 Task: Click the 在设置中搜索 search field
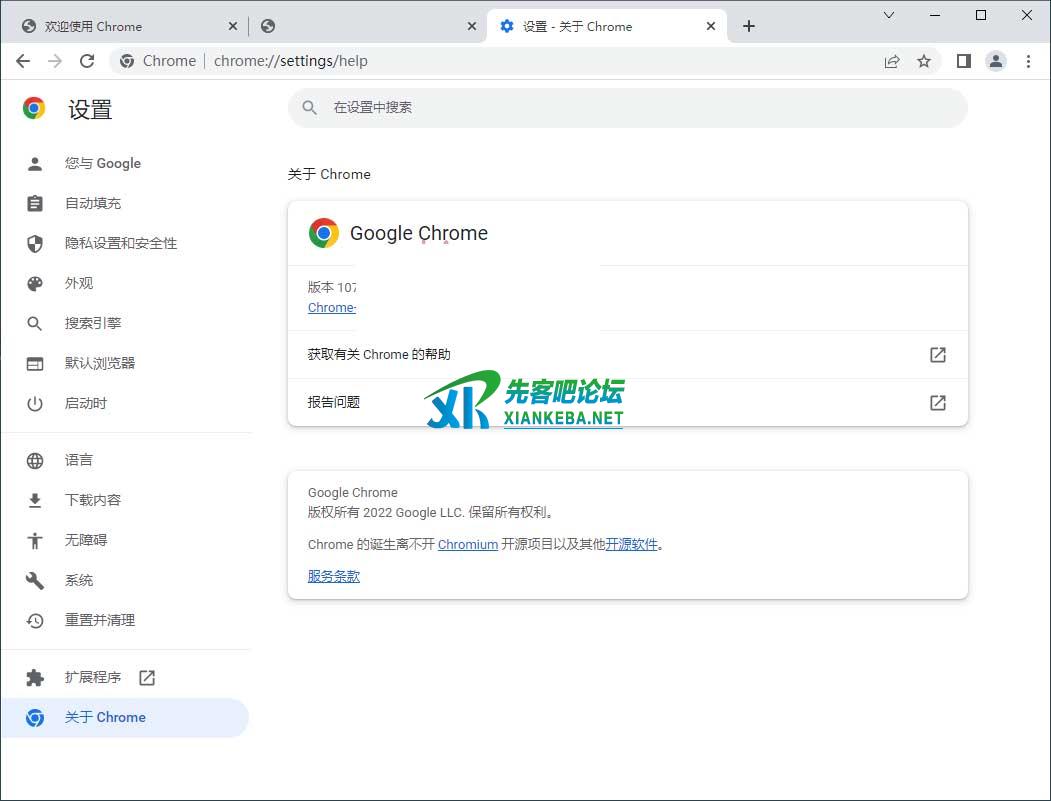640,107
